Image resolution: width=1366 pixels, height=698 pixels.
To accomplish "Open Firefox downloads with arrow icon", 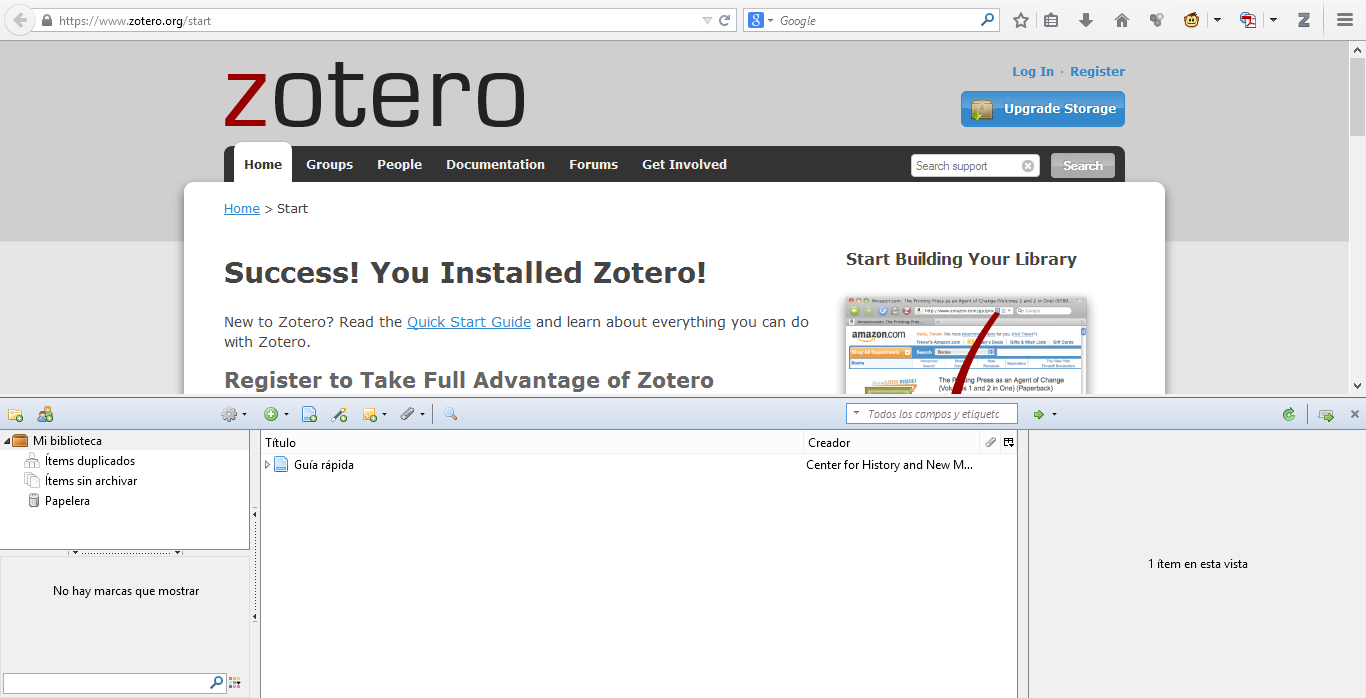I will pyautogui.click(x=1086, y=19).
